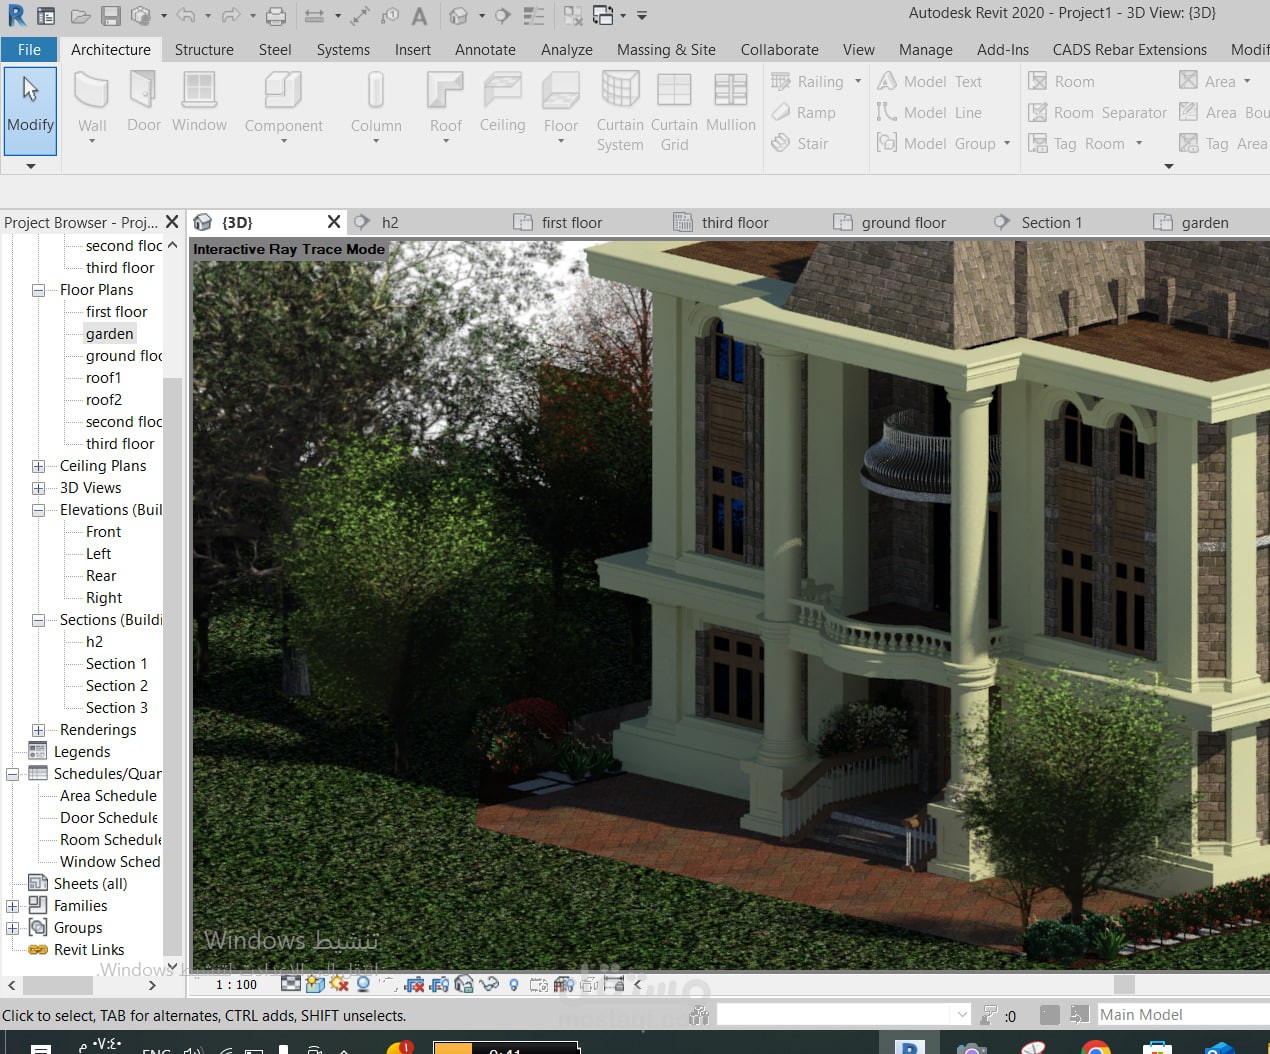Click the Revit application logo button
1270x1054 pixels.
tap(16, 15)
